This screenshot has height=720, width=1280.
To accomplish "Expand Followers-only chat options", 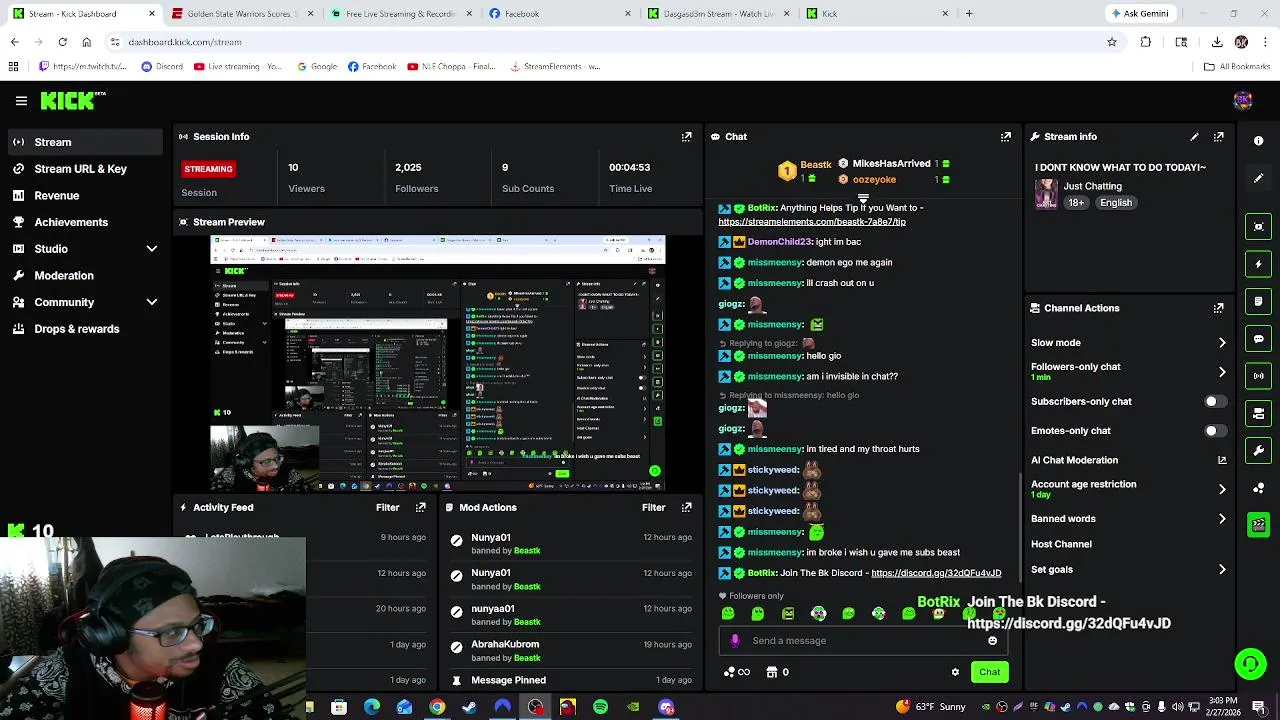I will pyautogui.click(x=1222, y=372).
